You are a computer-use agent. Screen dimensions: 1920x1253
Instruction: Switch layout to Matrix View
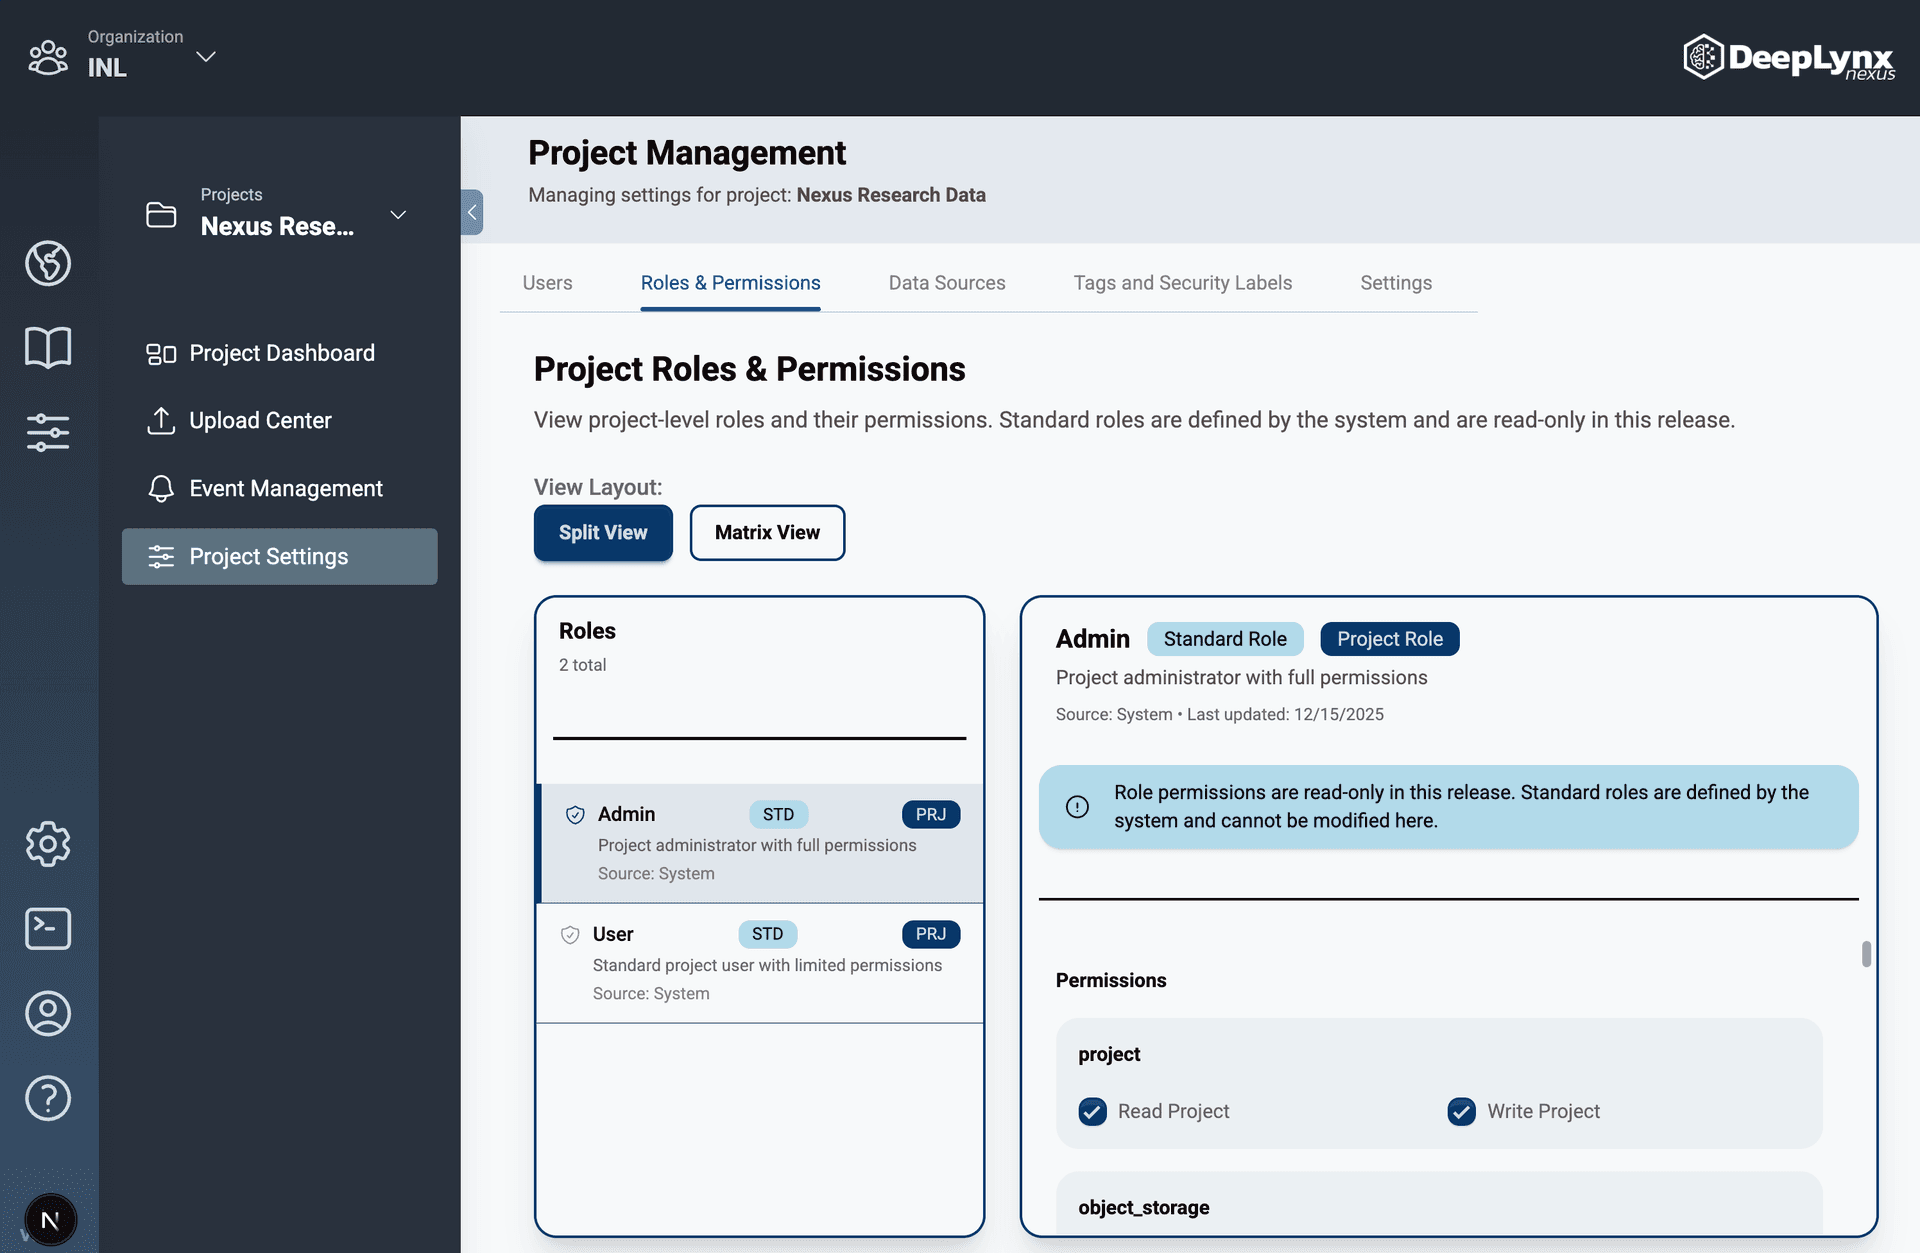pyautogui.click(x=767, y=533)
